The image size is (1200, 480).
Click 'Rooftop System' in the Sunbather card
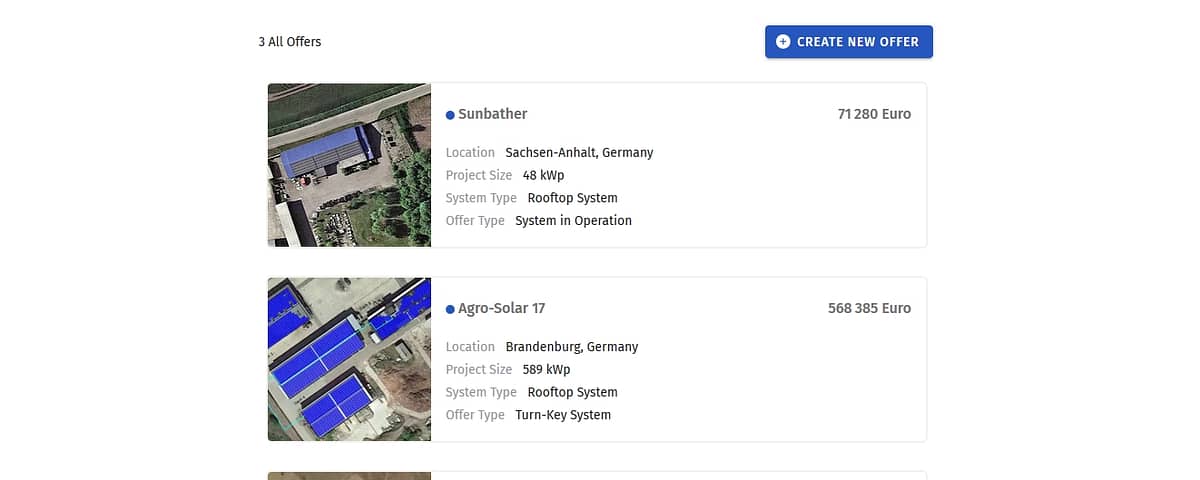coord(572,198)
